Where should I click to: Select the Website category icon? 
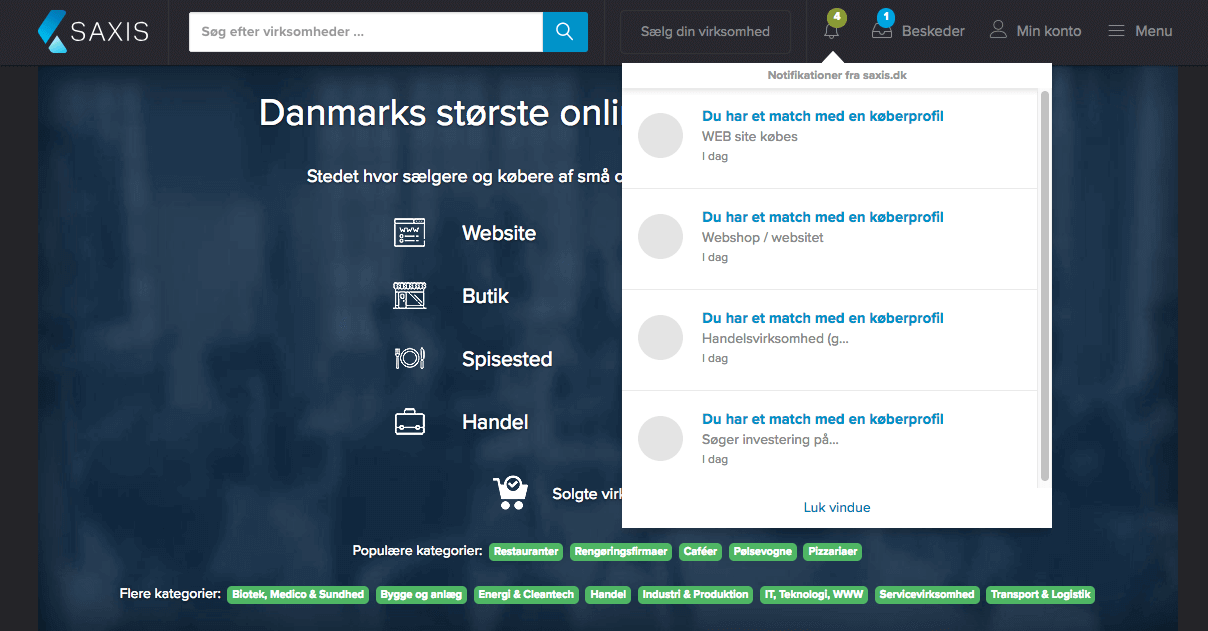409,233
